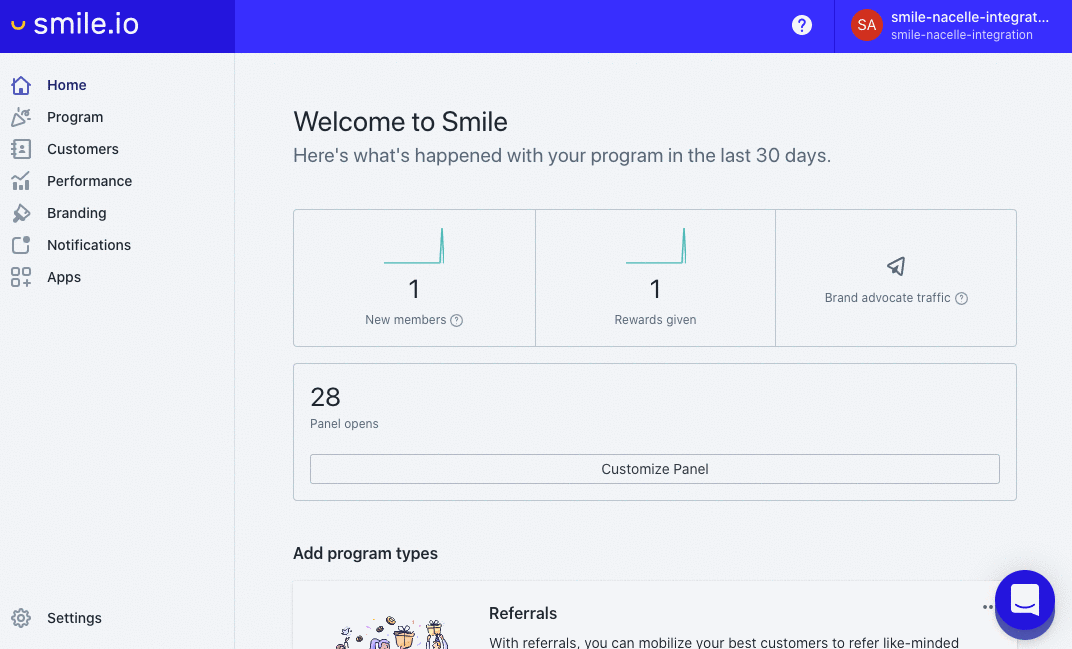Click the 'Panel opens' label
1072x649 pixels.
pos(344,424)
